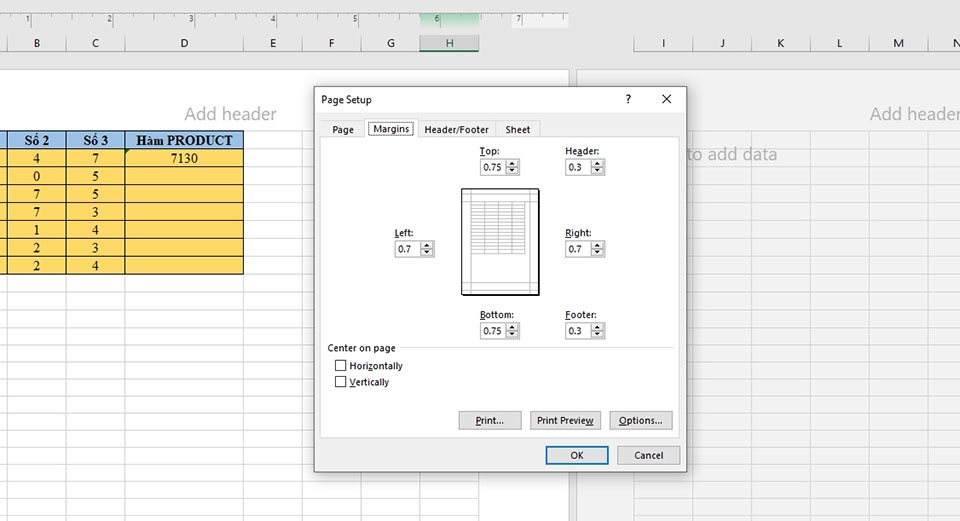This screenshot has height=521, width=960.
Task: Increase the Left margin value
Action: pos(427,246)
